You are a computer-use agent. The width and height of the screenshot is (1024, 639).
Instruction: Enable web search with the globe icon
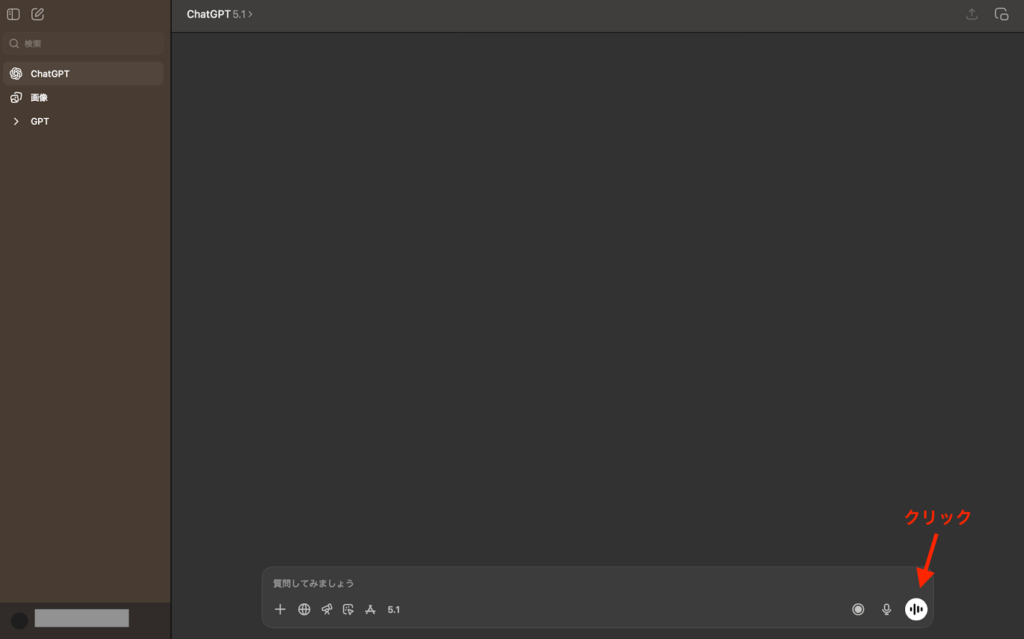tap(304, 609)
